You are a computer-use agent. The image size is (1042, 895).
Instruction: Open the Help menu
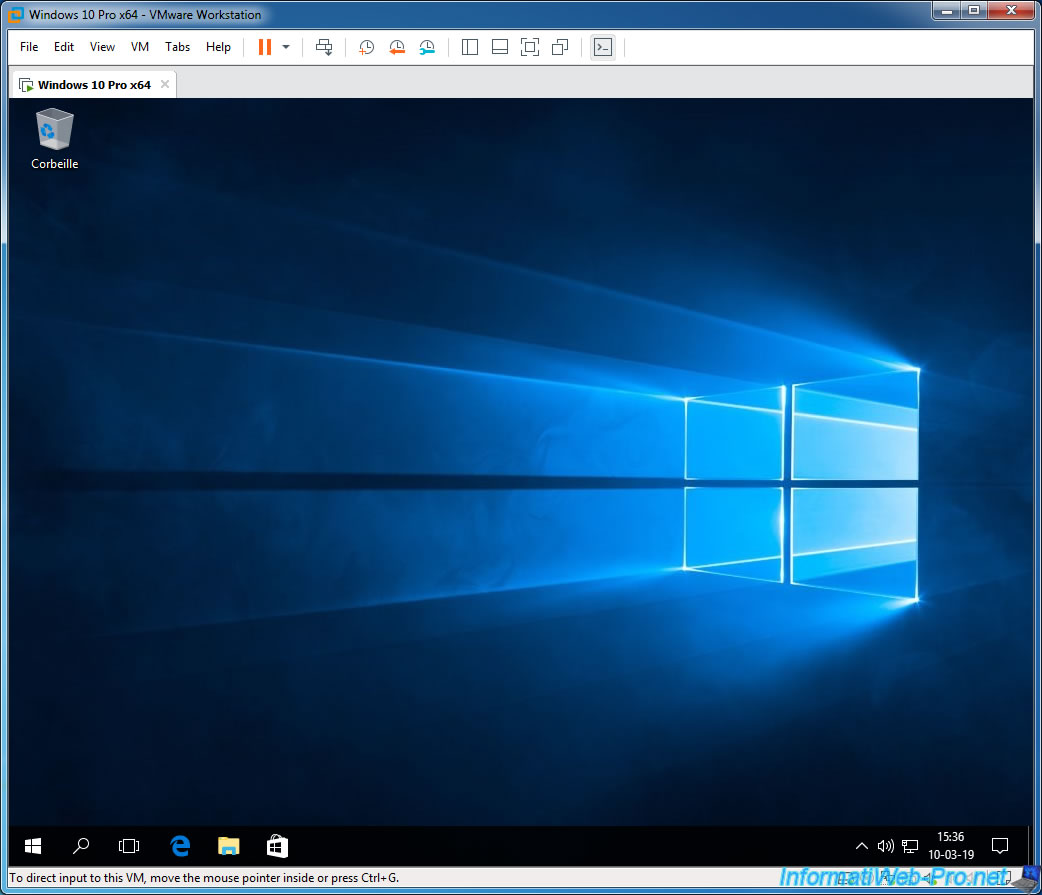tap(218, 47)
